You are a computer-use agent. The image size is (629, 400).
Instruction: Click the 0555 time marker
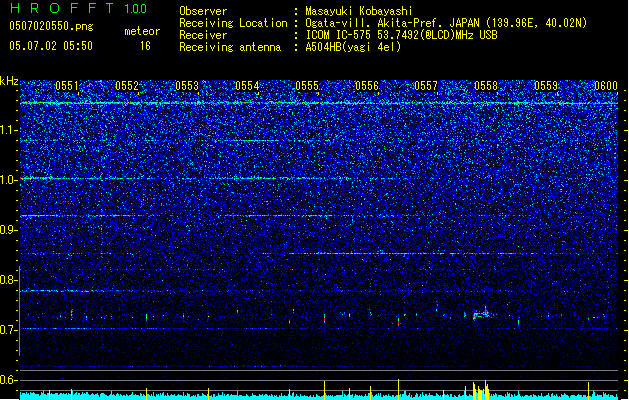click(x=307, y=86)
